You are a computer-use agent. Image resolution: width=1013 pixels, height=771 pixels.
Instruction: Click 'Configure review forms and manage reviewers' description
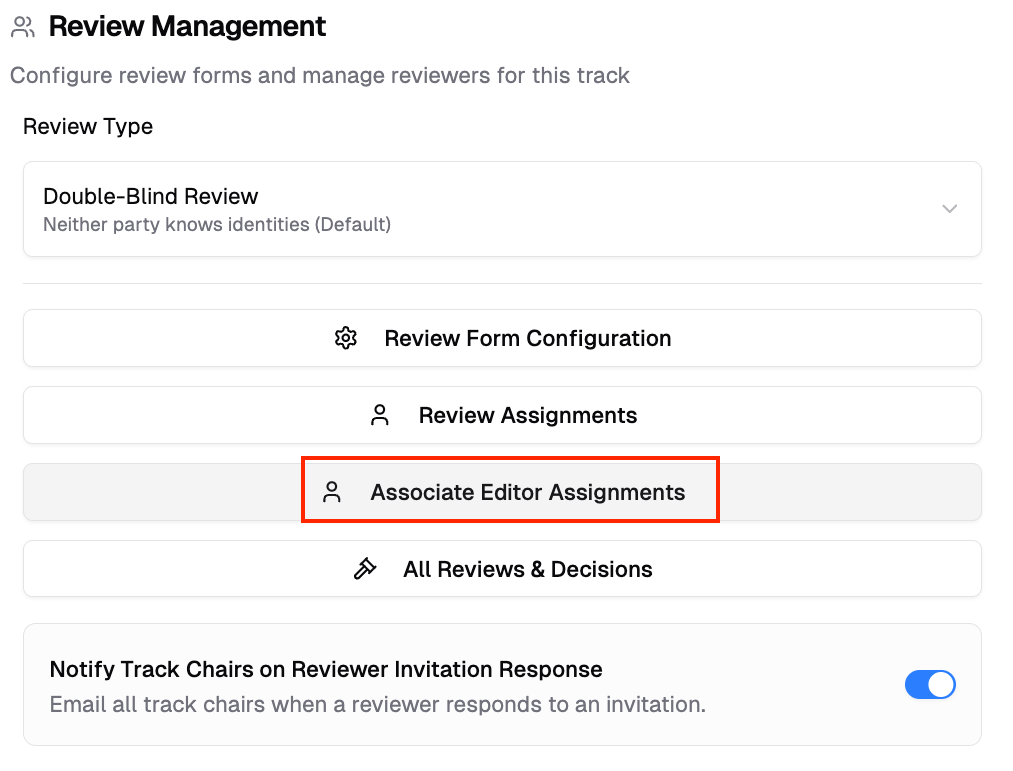tap(320, 75)
